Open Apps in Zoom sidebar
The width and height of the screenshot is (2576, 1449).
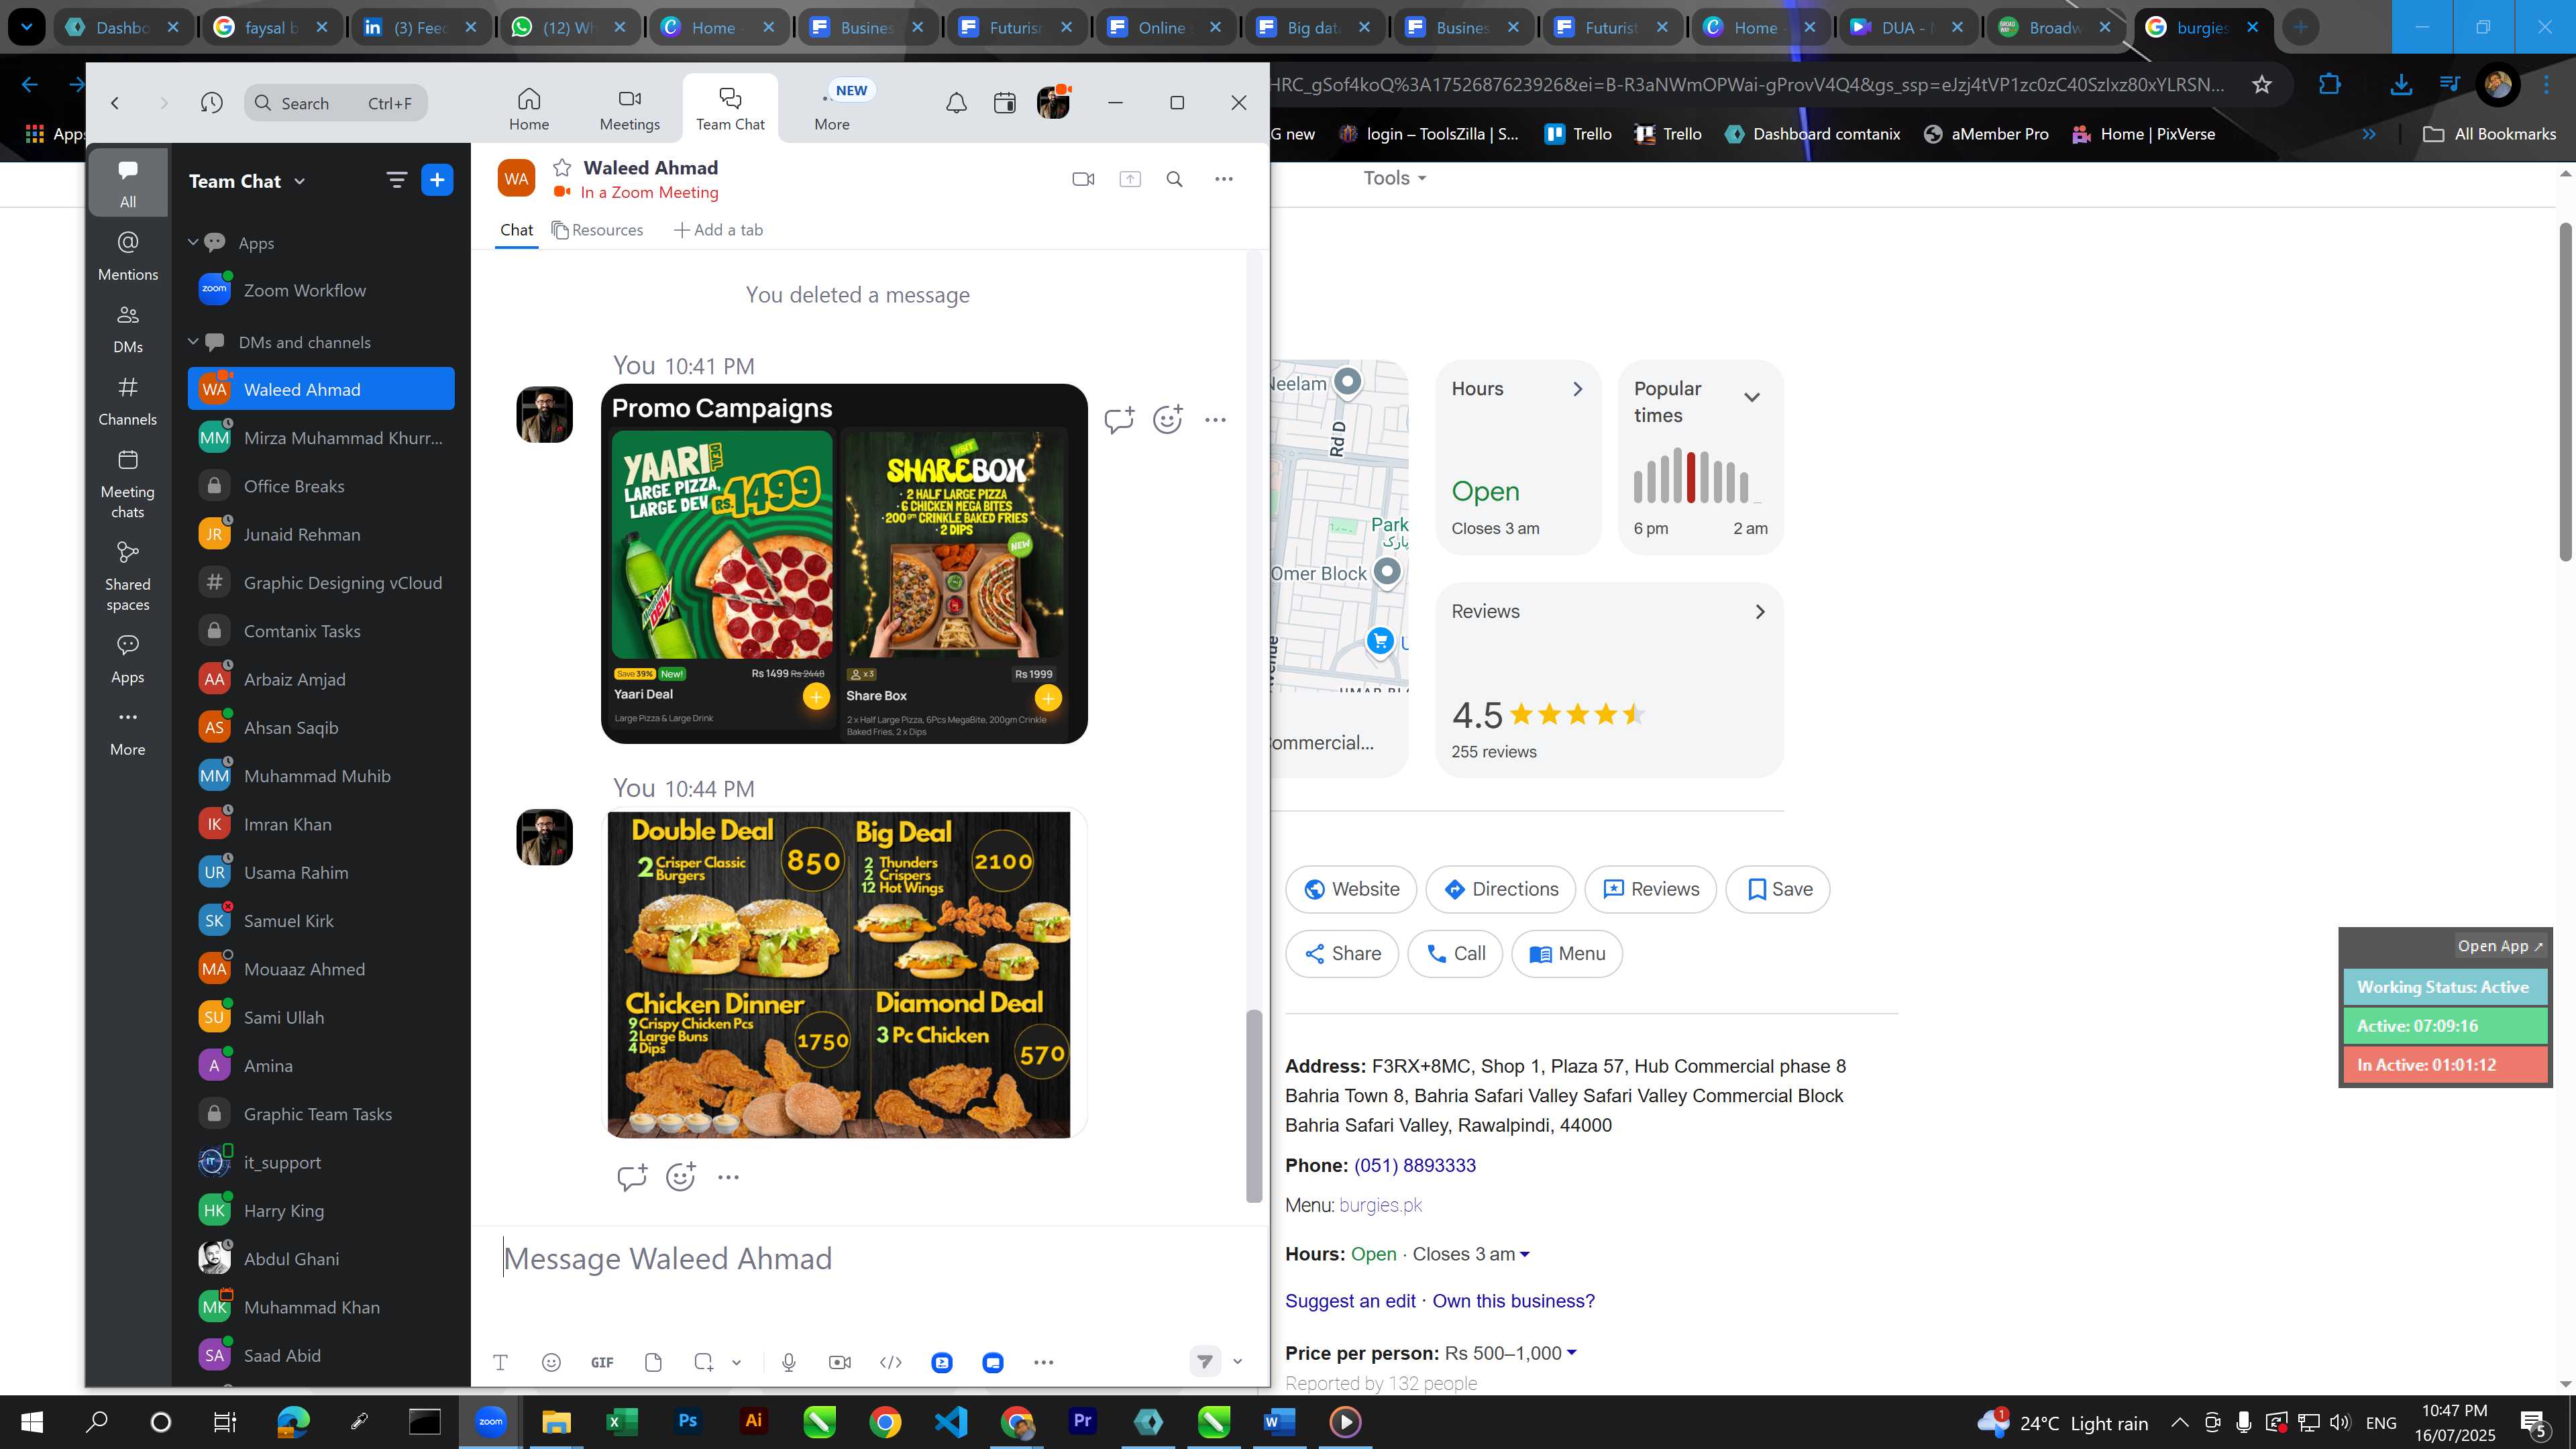128,659
